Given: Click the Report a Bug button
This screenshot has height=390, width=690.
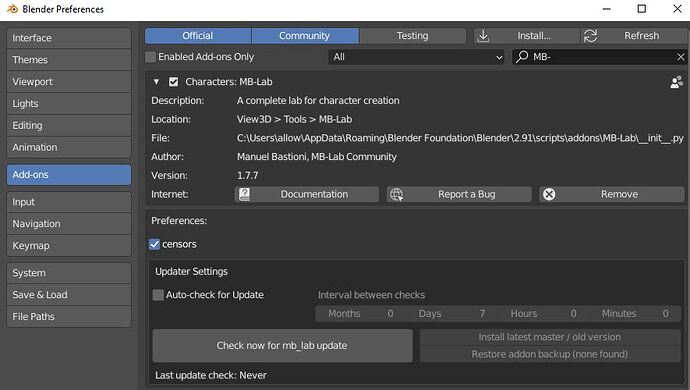Looking at the screenshot, I should coord(459,194).
